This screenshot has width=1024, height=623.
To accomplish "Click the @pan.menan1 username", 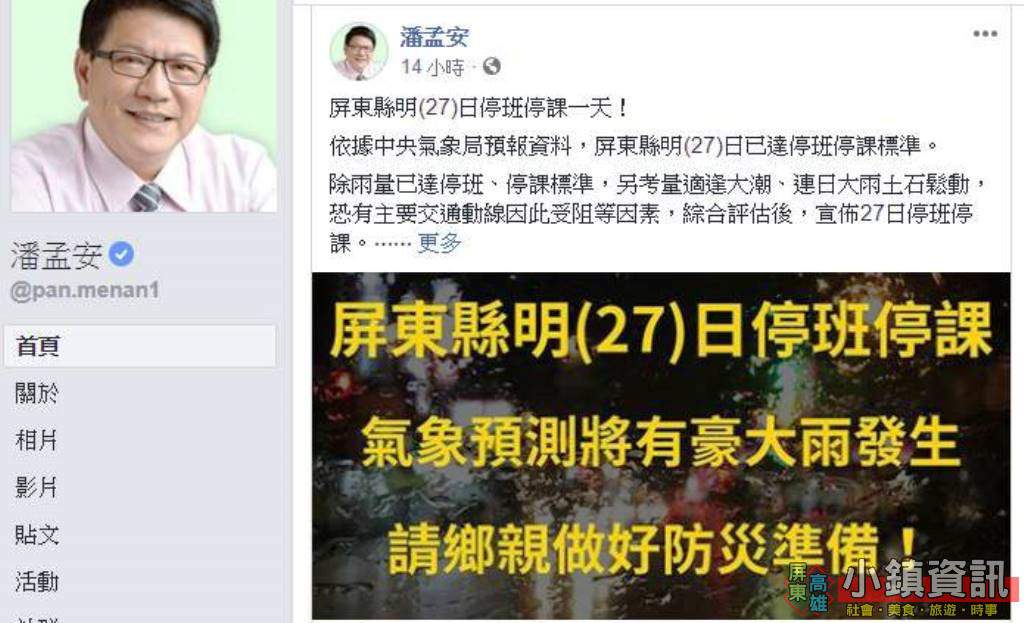I will coord(85,290).
